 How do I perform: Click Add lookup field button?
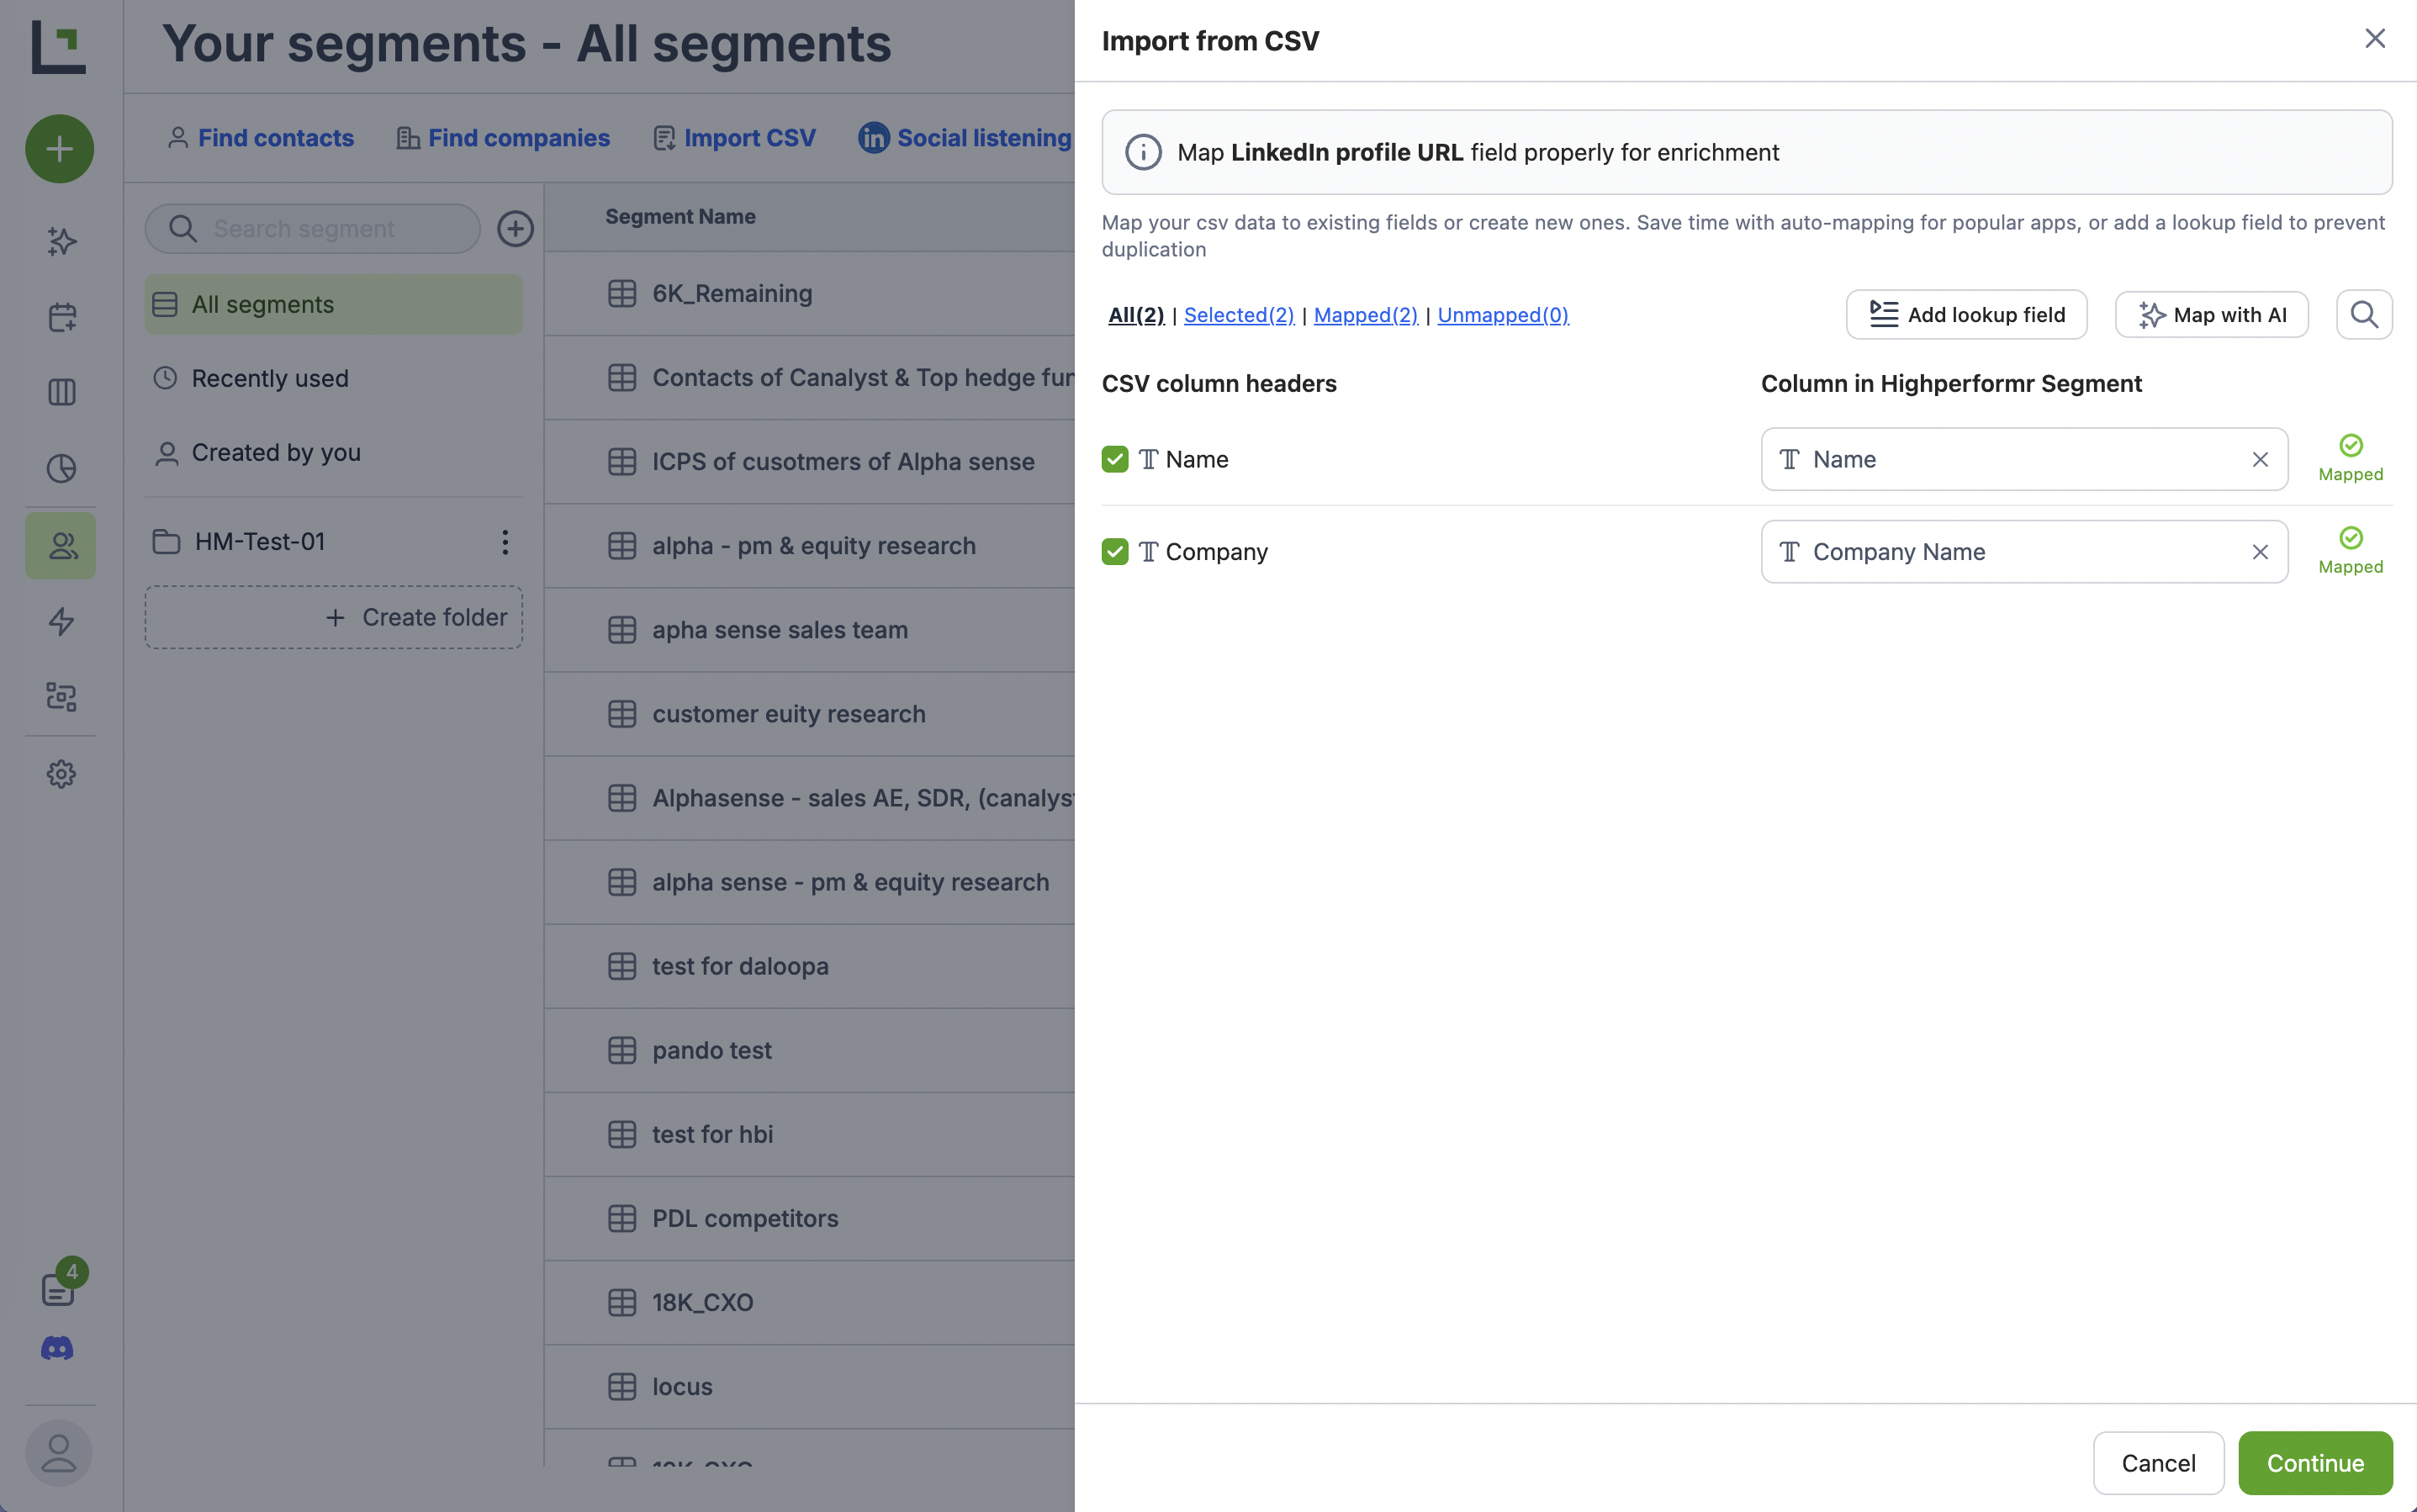[1966, 315]
